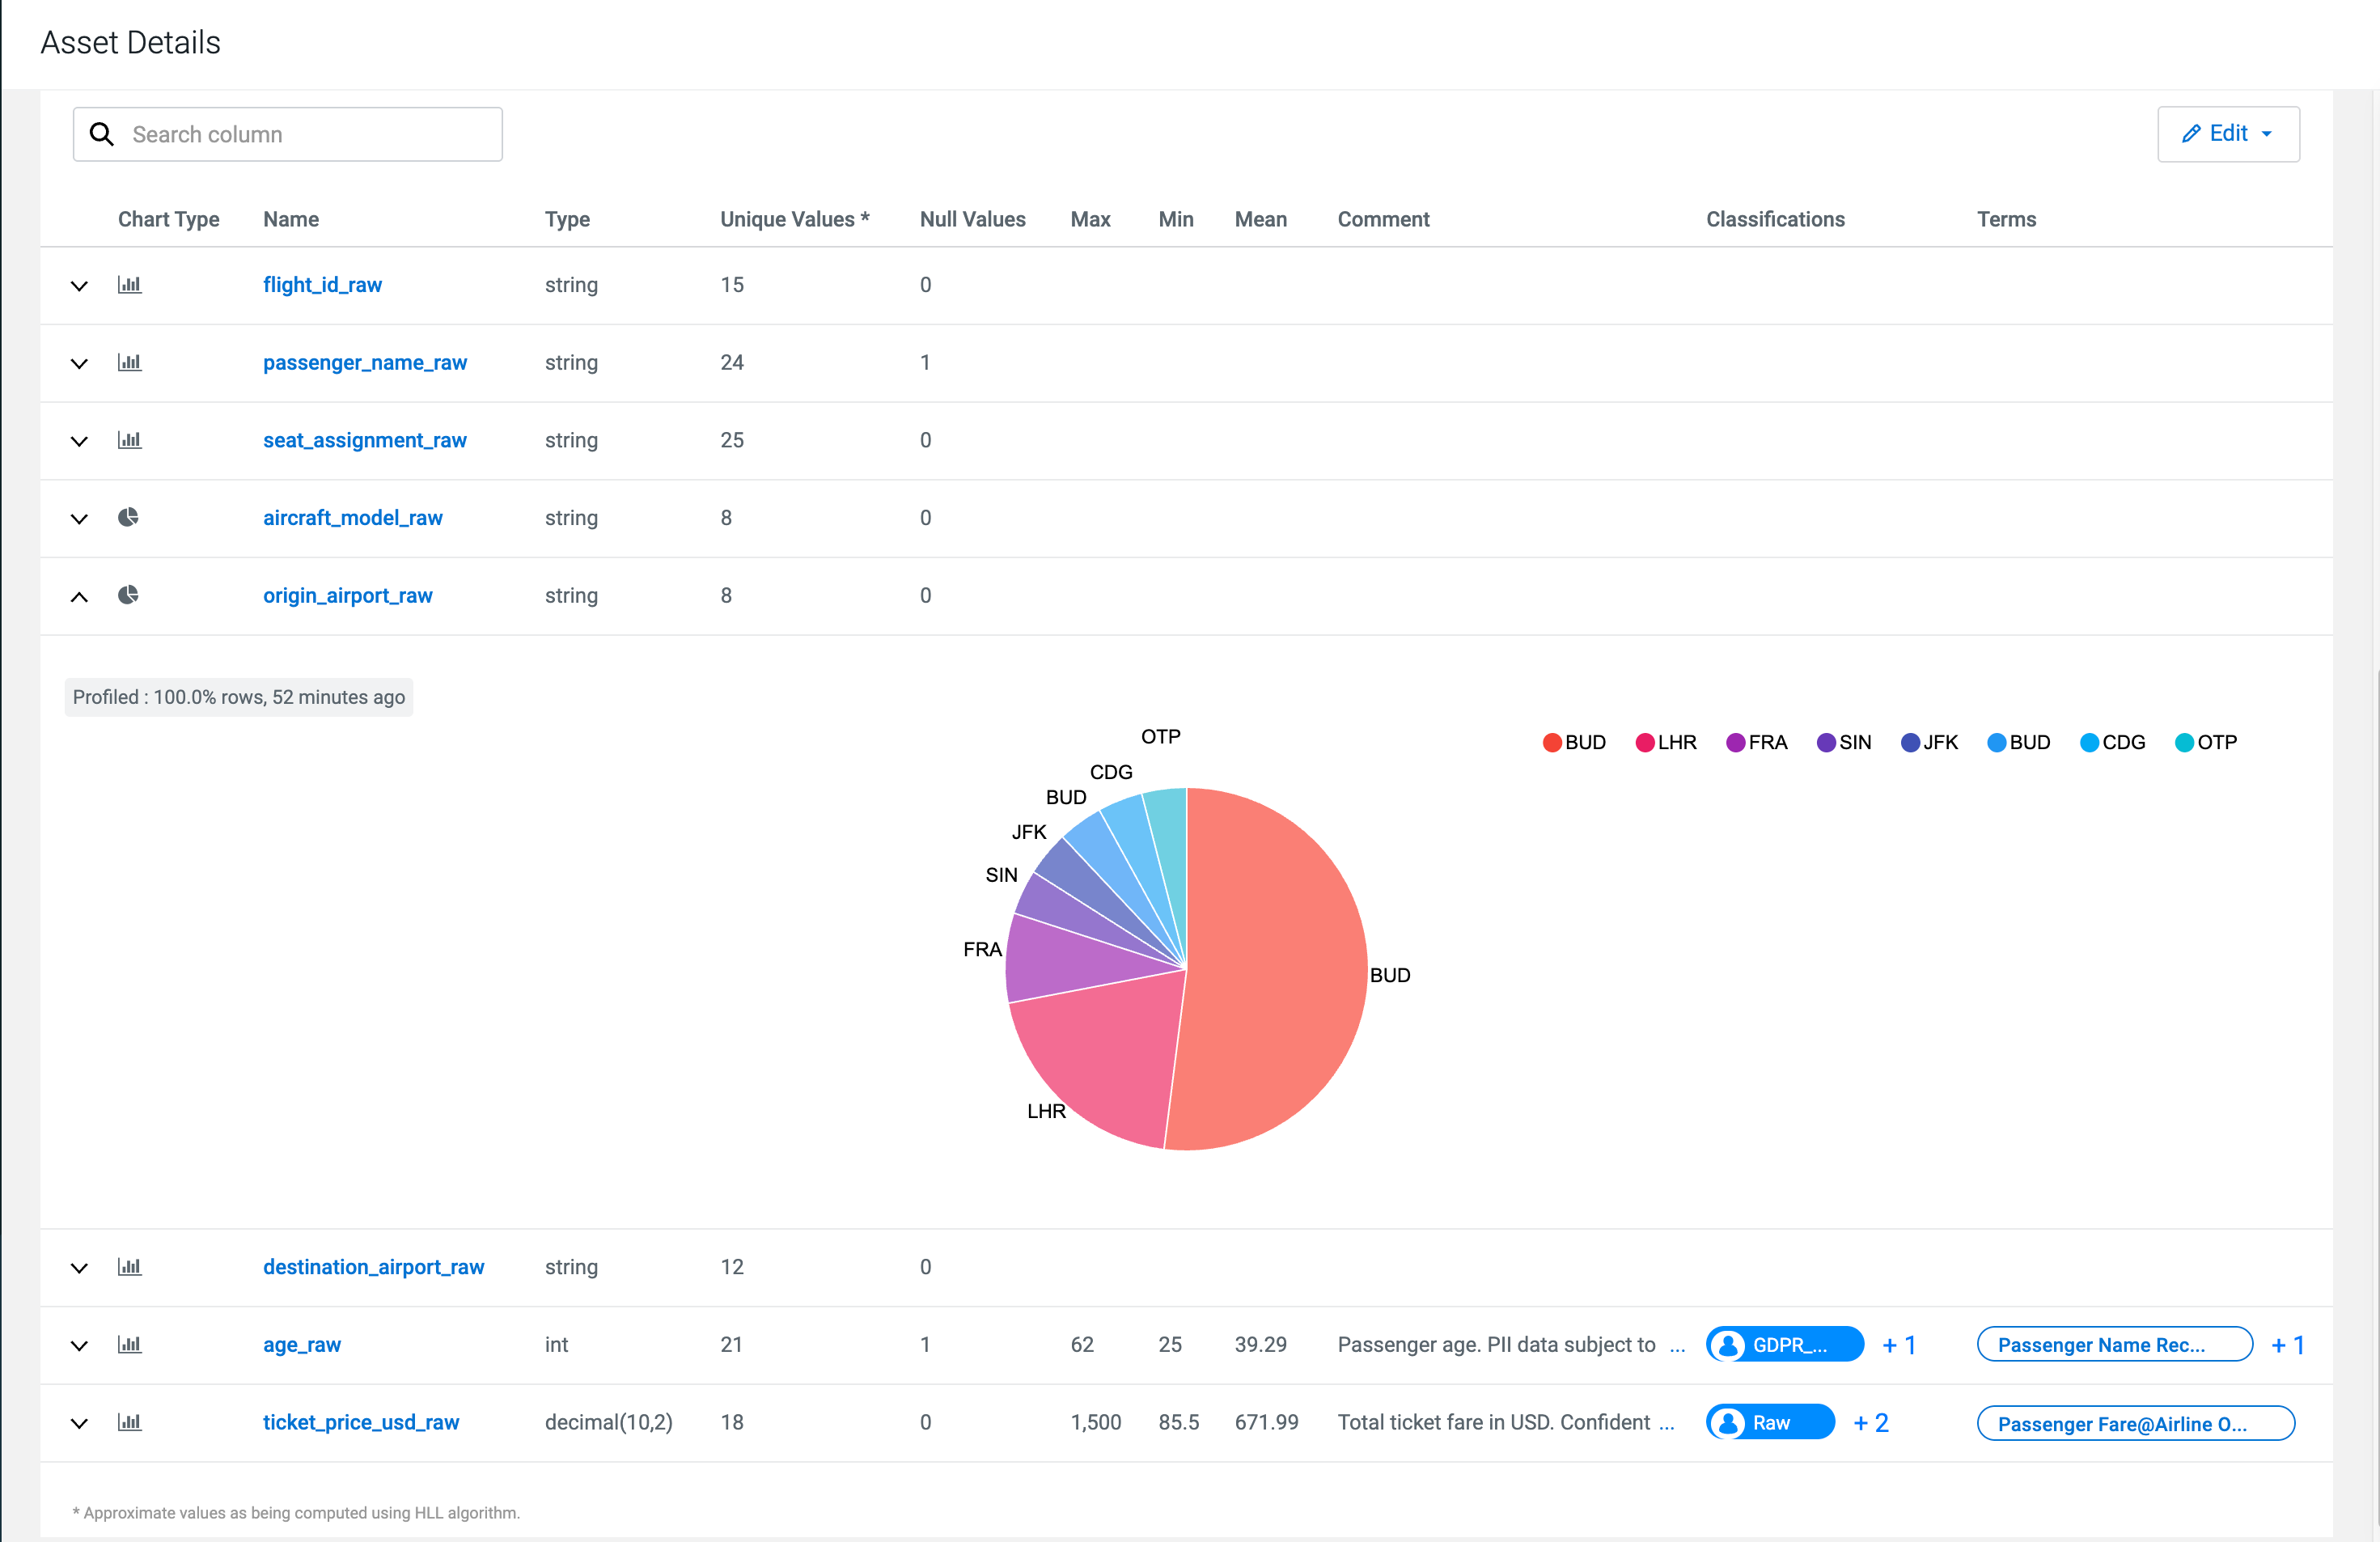Screen dimensions: 2380x1542
Task: Click bar chart icon for flight_id_raw
Action: tap(129, 285)
